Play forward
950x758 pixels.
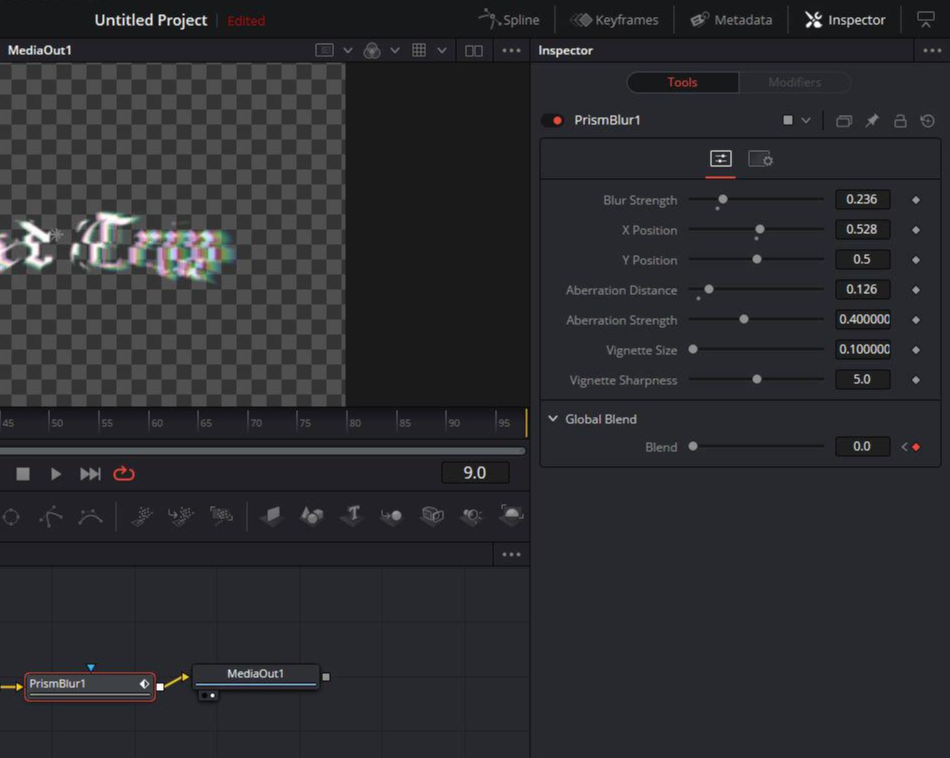coord(55,474)
